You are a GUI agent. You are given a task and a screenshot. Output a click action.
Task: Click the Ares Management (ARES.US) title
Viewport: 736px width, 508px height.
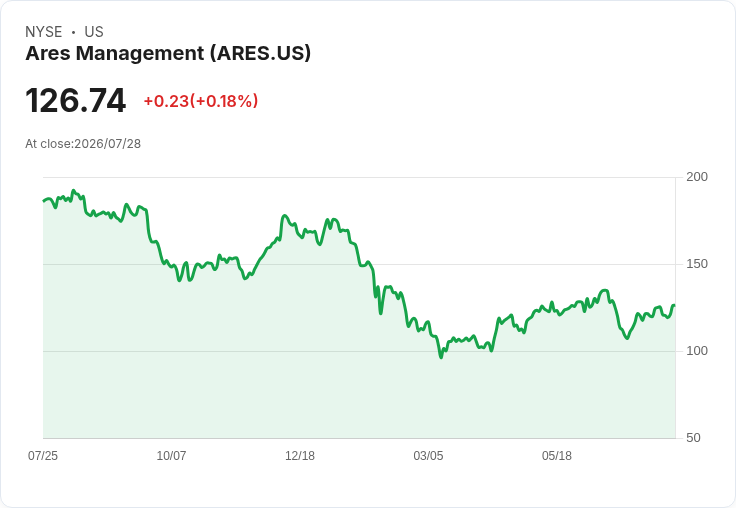(x=168, y=53)
